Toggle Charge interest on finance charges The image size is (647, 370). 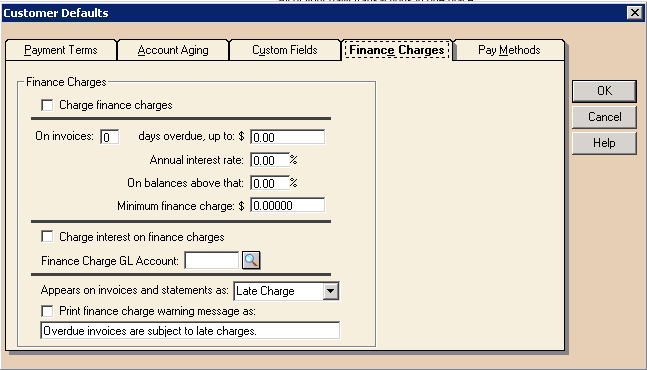point(47,237)
